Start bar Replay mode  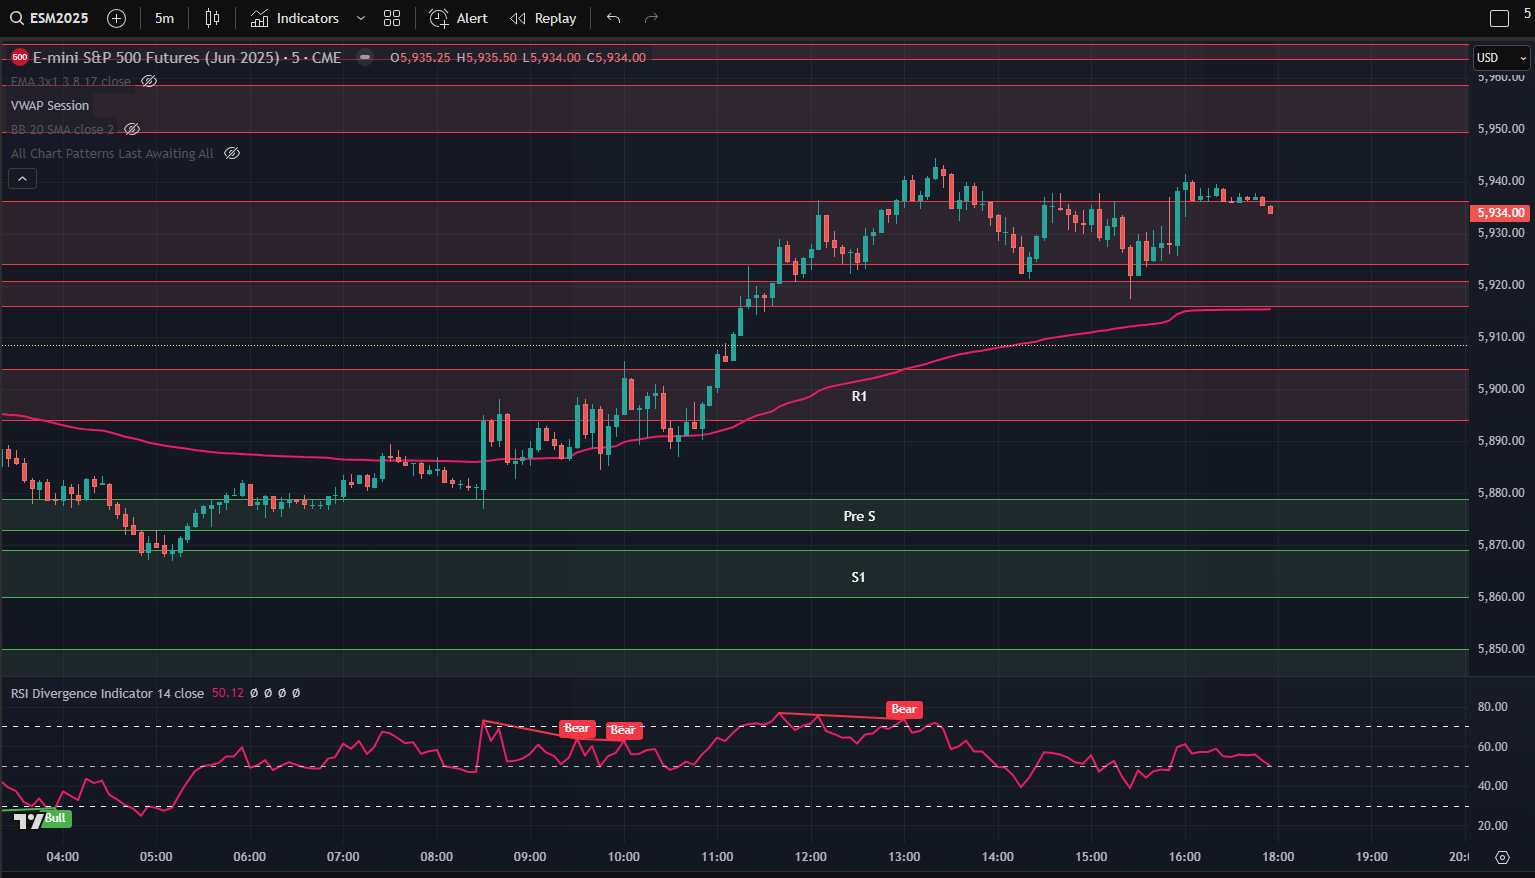(543, 18)
